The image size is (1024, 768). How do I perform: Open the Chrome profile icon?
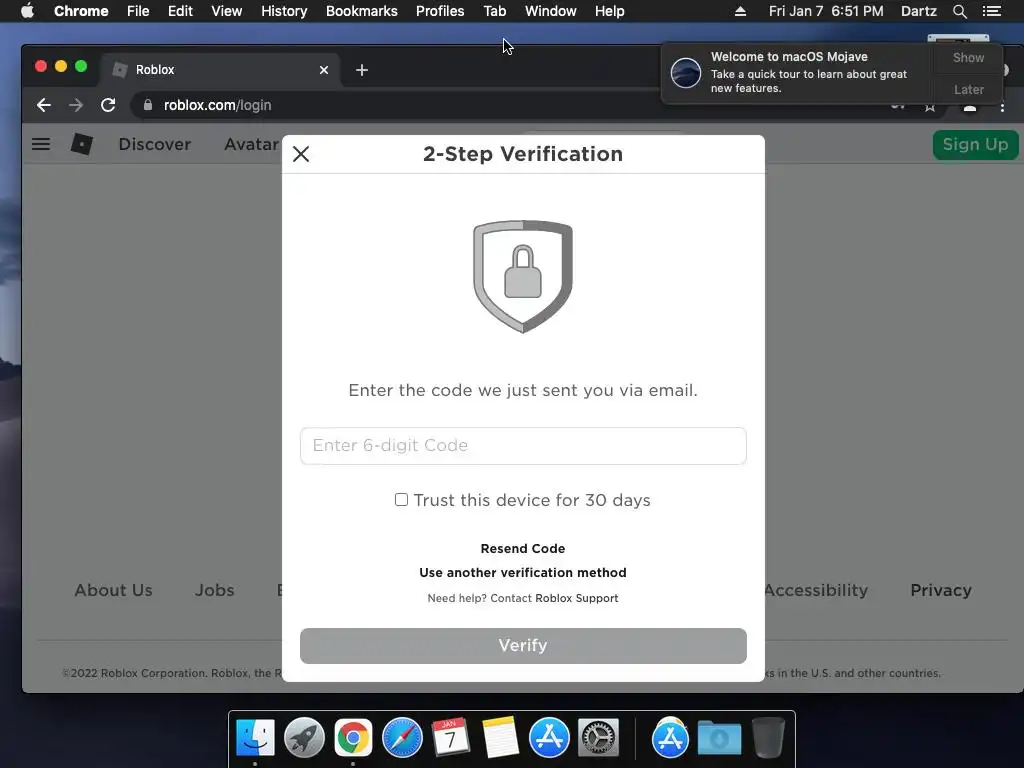pyautogui.click(x=970, y=106)
